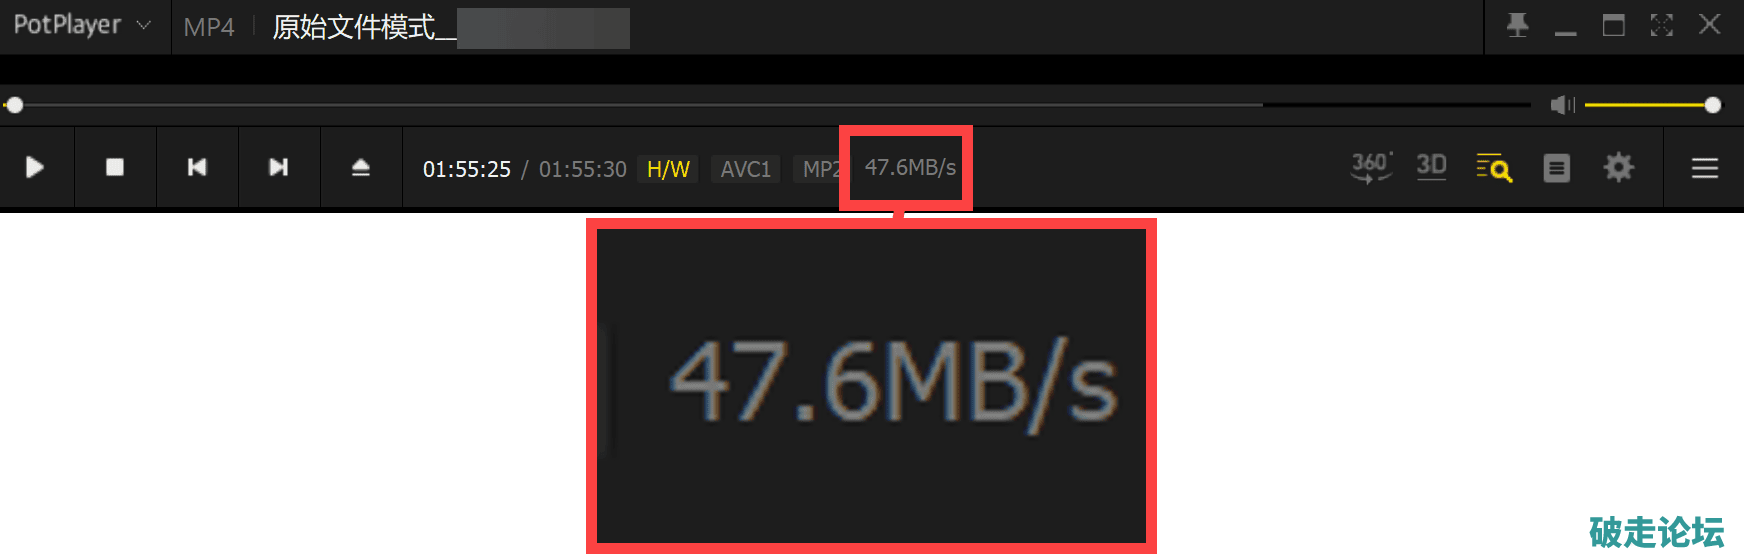Open file with the eject icon
This screenshot has height=554, width=1744.
click(361, 167)
